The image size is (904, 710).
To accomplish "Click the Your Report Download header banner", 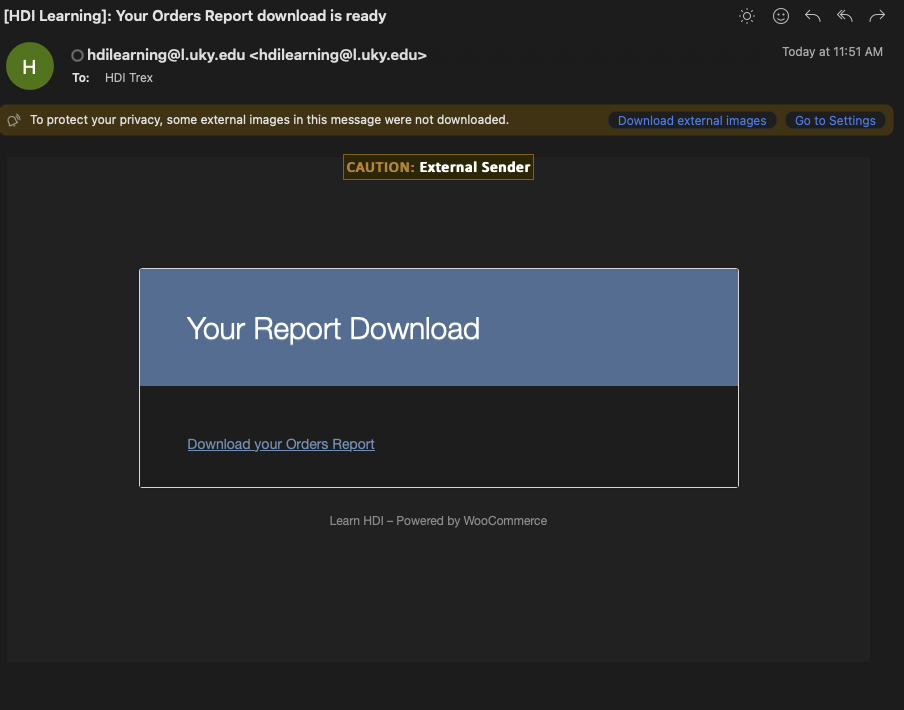I will pos(438,326).
